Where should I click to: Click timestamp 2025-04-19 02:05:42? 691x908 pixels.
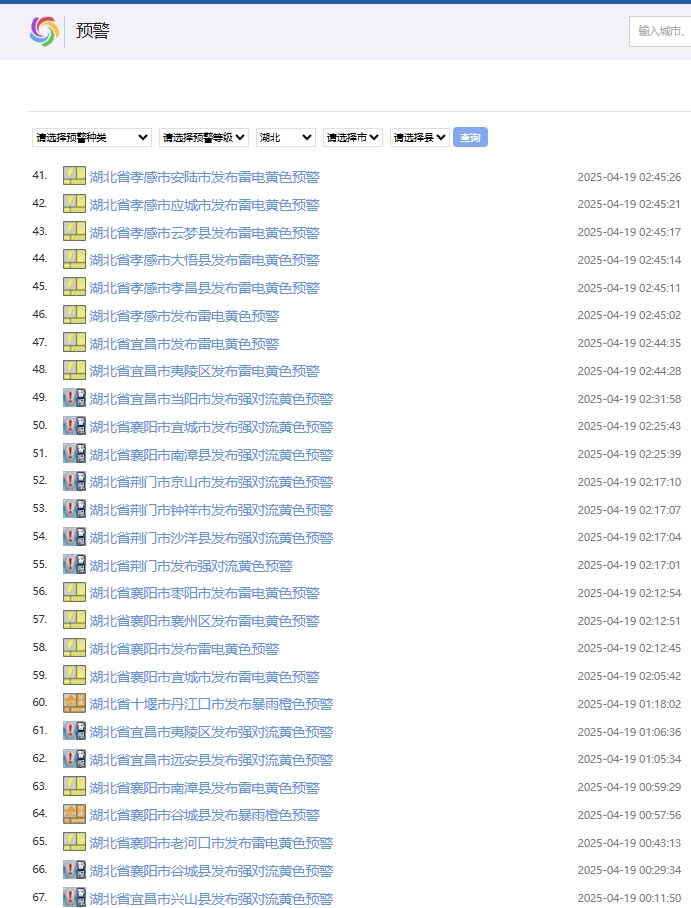(x=629, y=676)
